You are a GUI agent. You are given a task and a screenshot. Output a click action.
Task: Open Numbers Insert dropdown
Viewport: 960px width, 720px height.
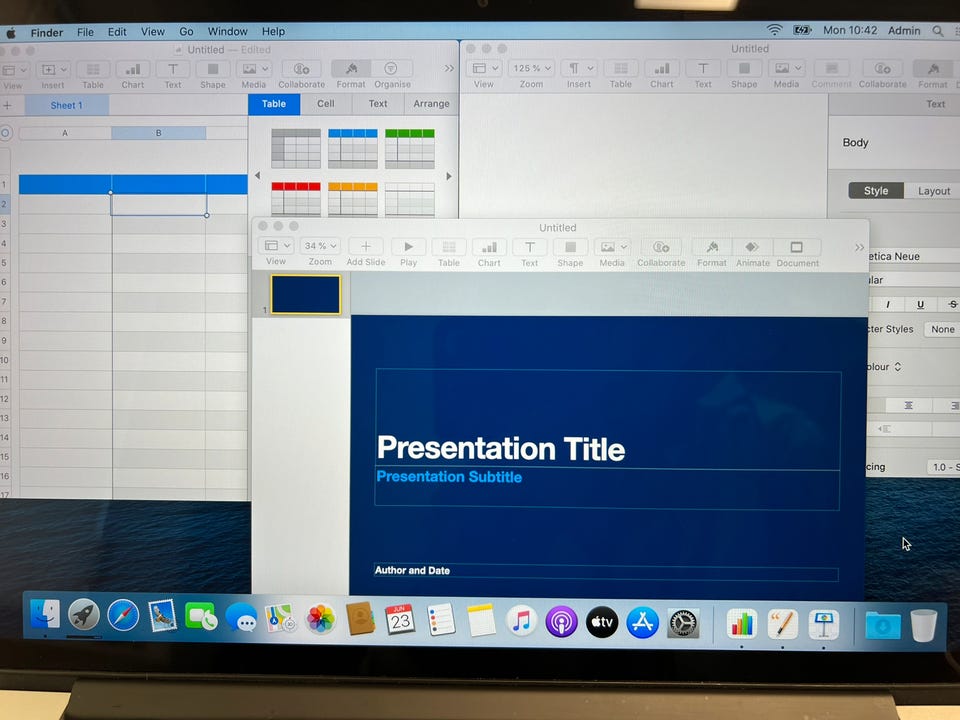[53, 70]
